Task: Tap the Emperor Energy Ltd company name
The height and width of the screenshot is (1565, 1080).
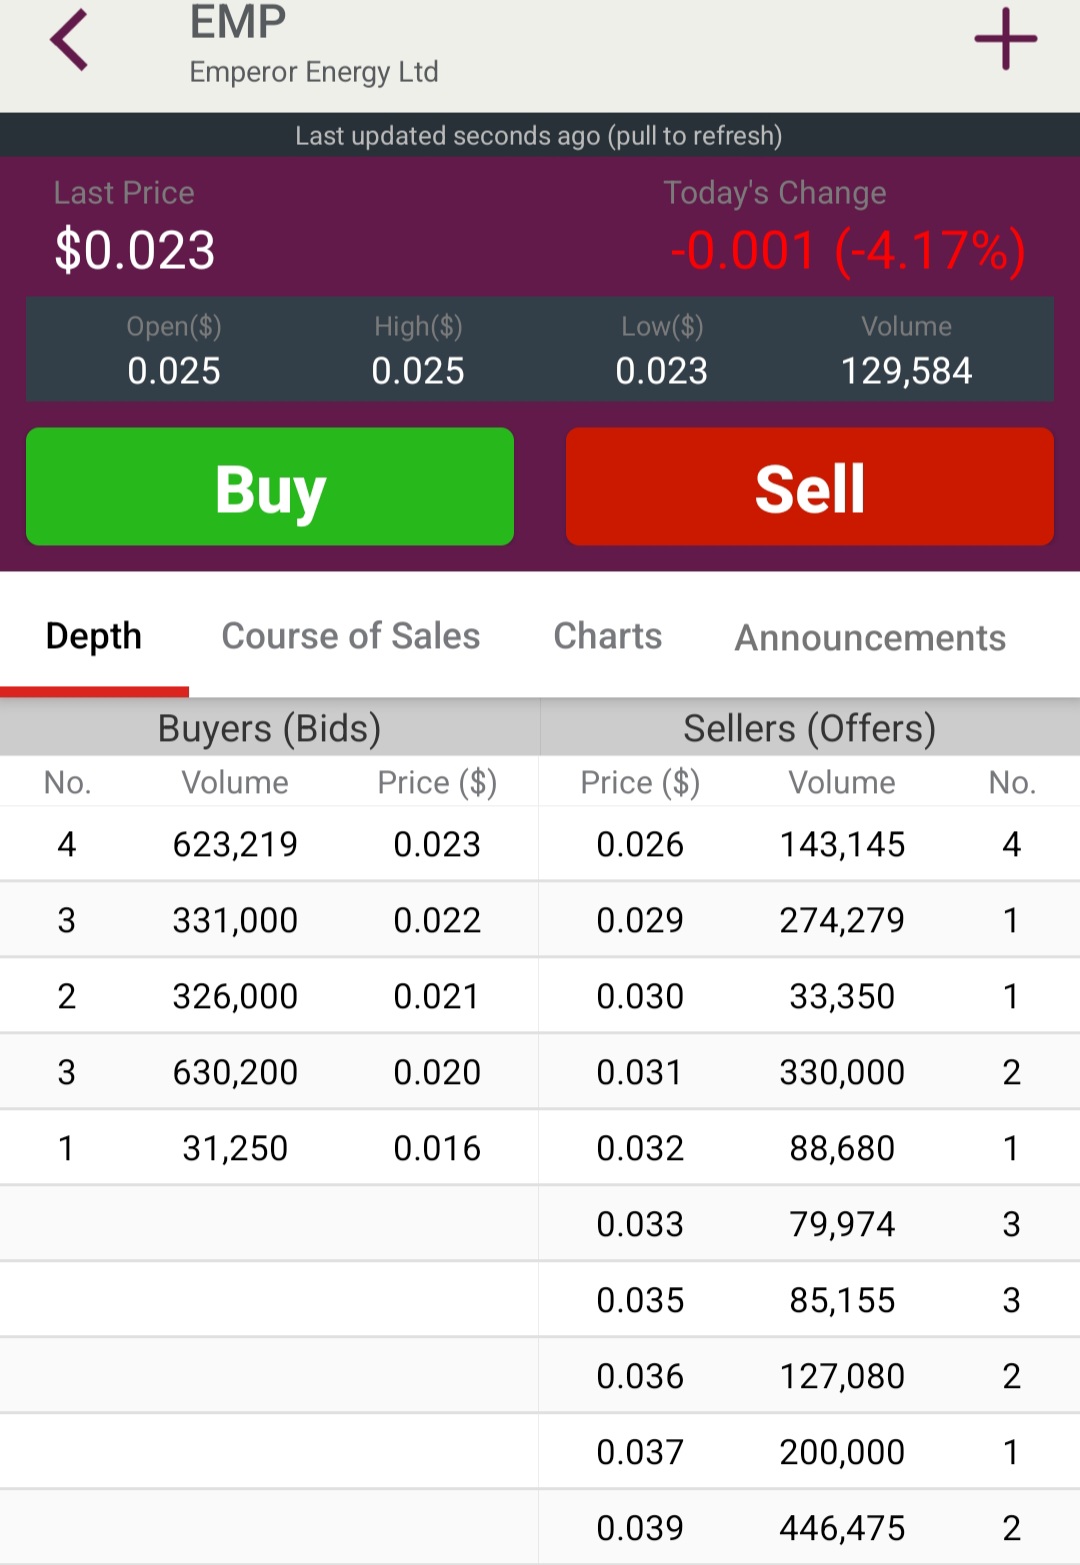Action: pyautogui.click(x=314, y=72)
